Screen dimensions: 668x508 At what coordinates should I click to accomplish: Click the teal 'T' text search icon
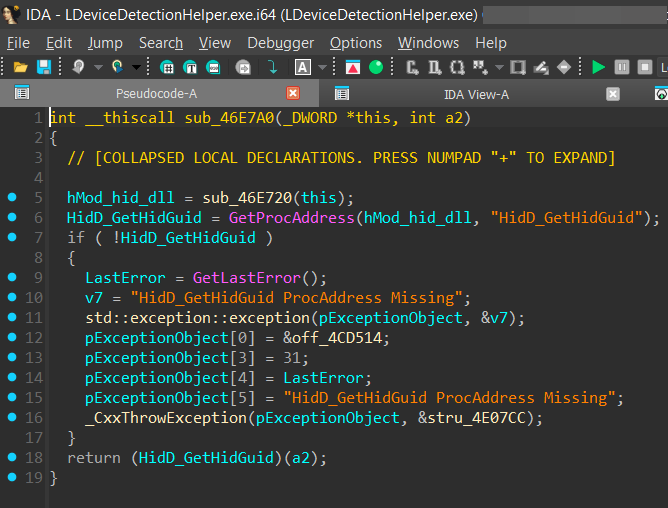point(190,67)
